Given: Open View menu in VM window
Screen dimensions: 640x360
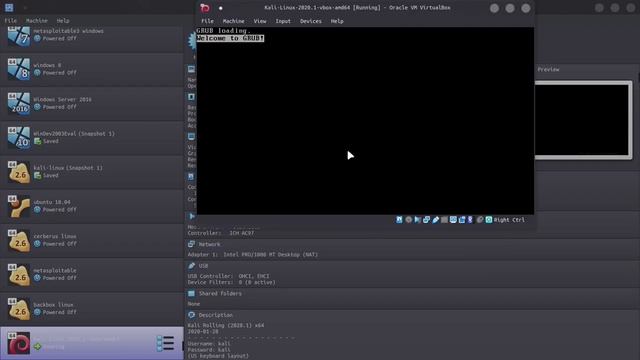Looking at the screenshot, I should click(x=260, y=21).
